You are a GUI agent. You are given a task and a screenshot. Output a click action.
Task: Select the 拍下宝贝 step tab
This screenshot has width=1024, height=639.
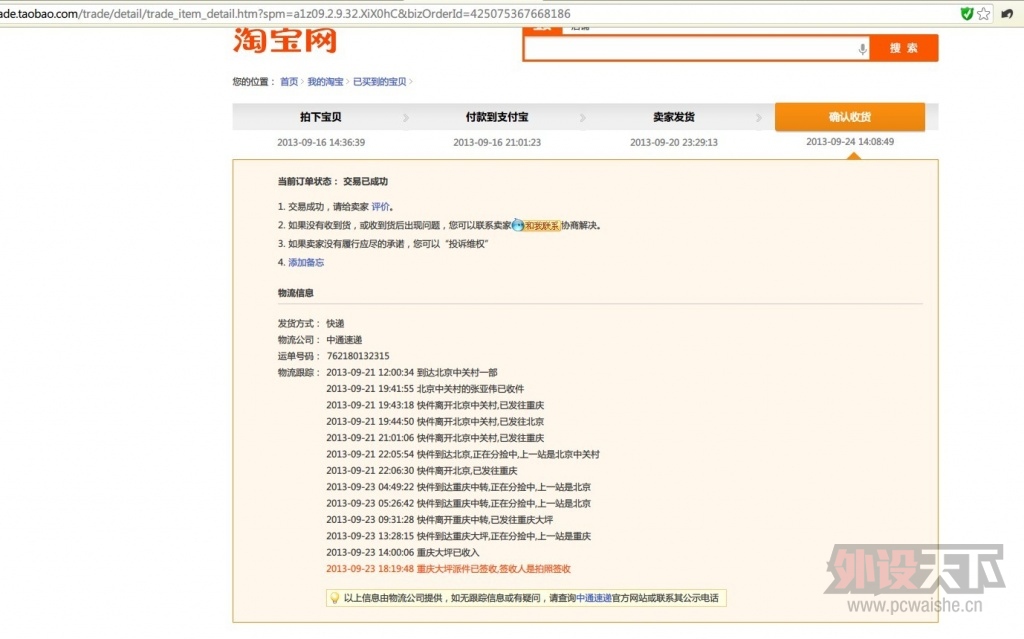tap(321, 117)
